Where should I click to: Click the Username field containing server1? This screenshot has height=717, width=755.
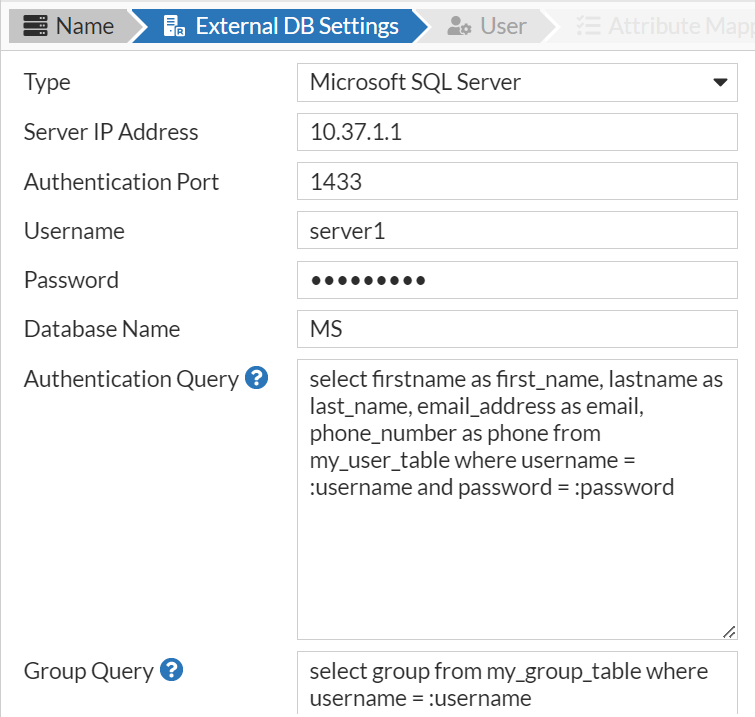517,230
